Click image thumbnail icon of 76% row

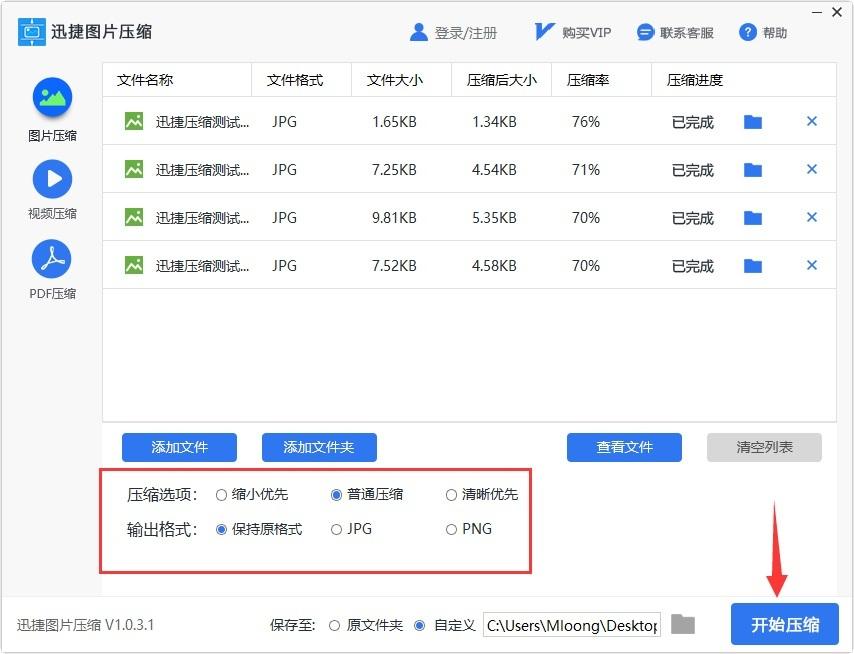click(134, 121)
